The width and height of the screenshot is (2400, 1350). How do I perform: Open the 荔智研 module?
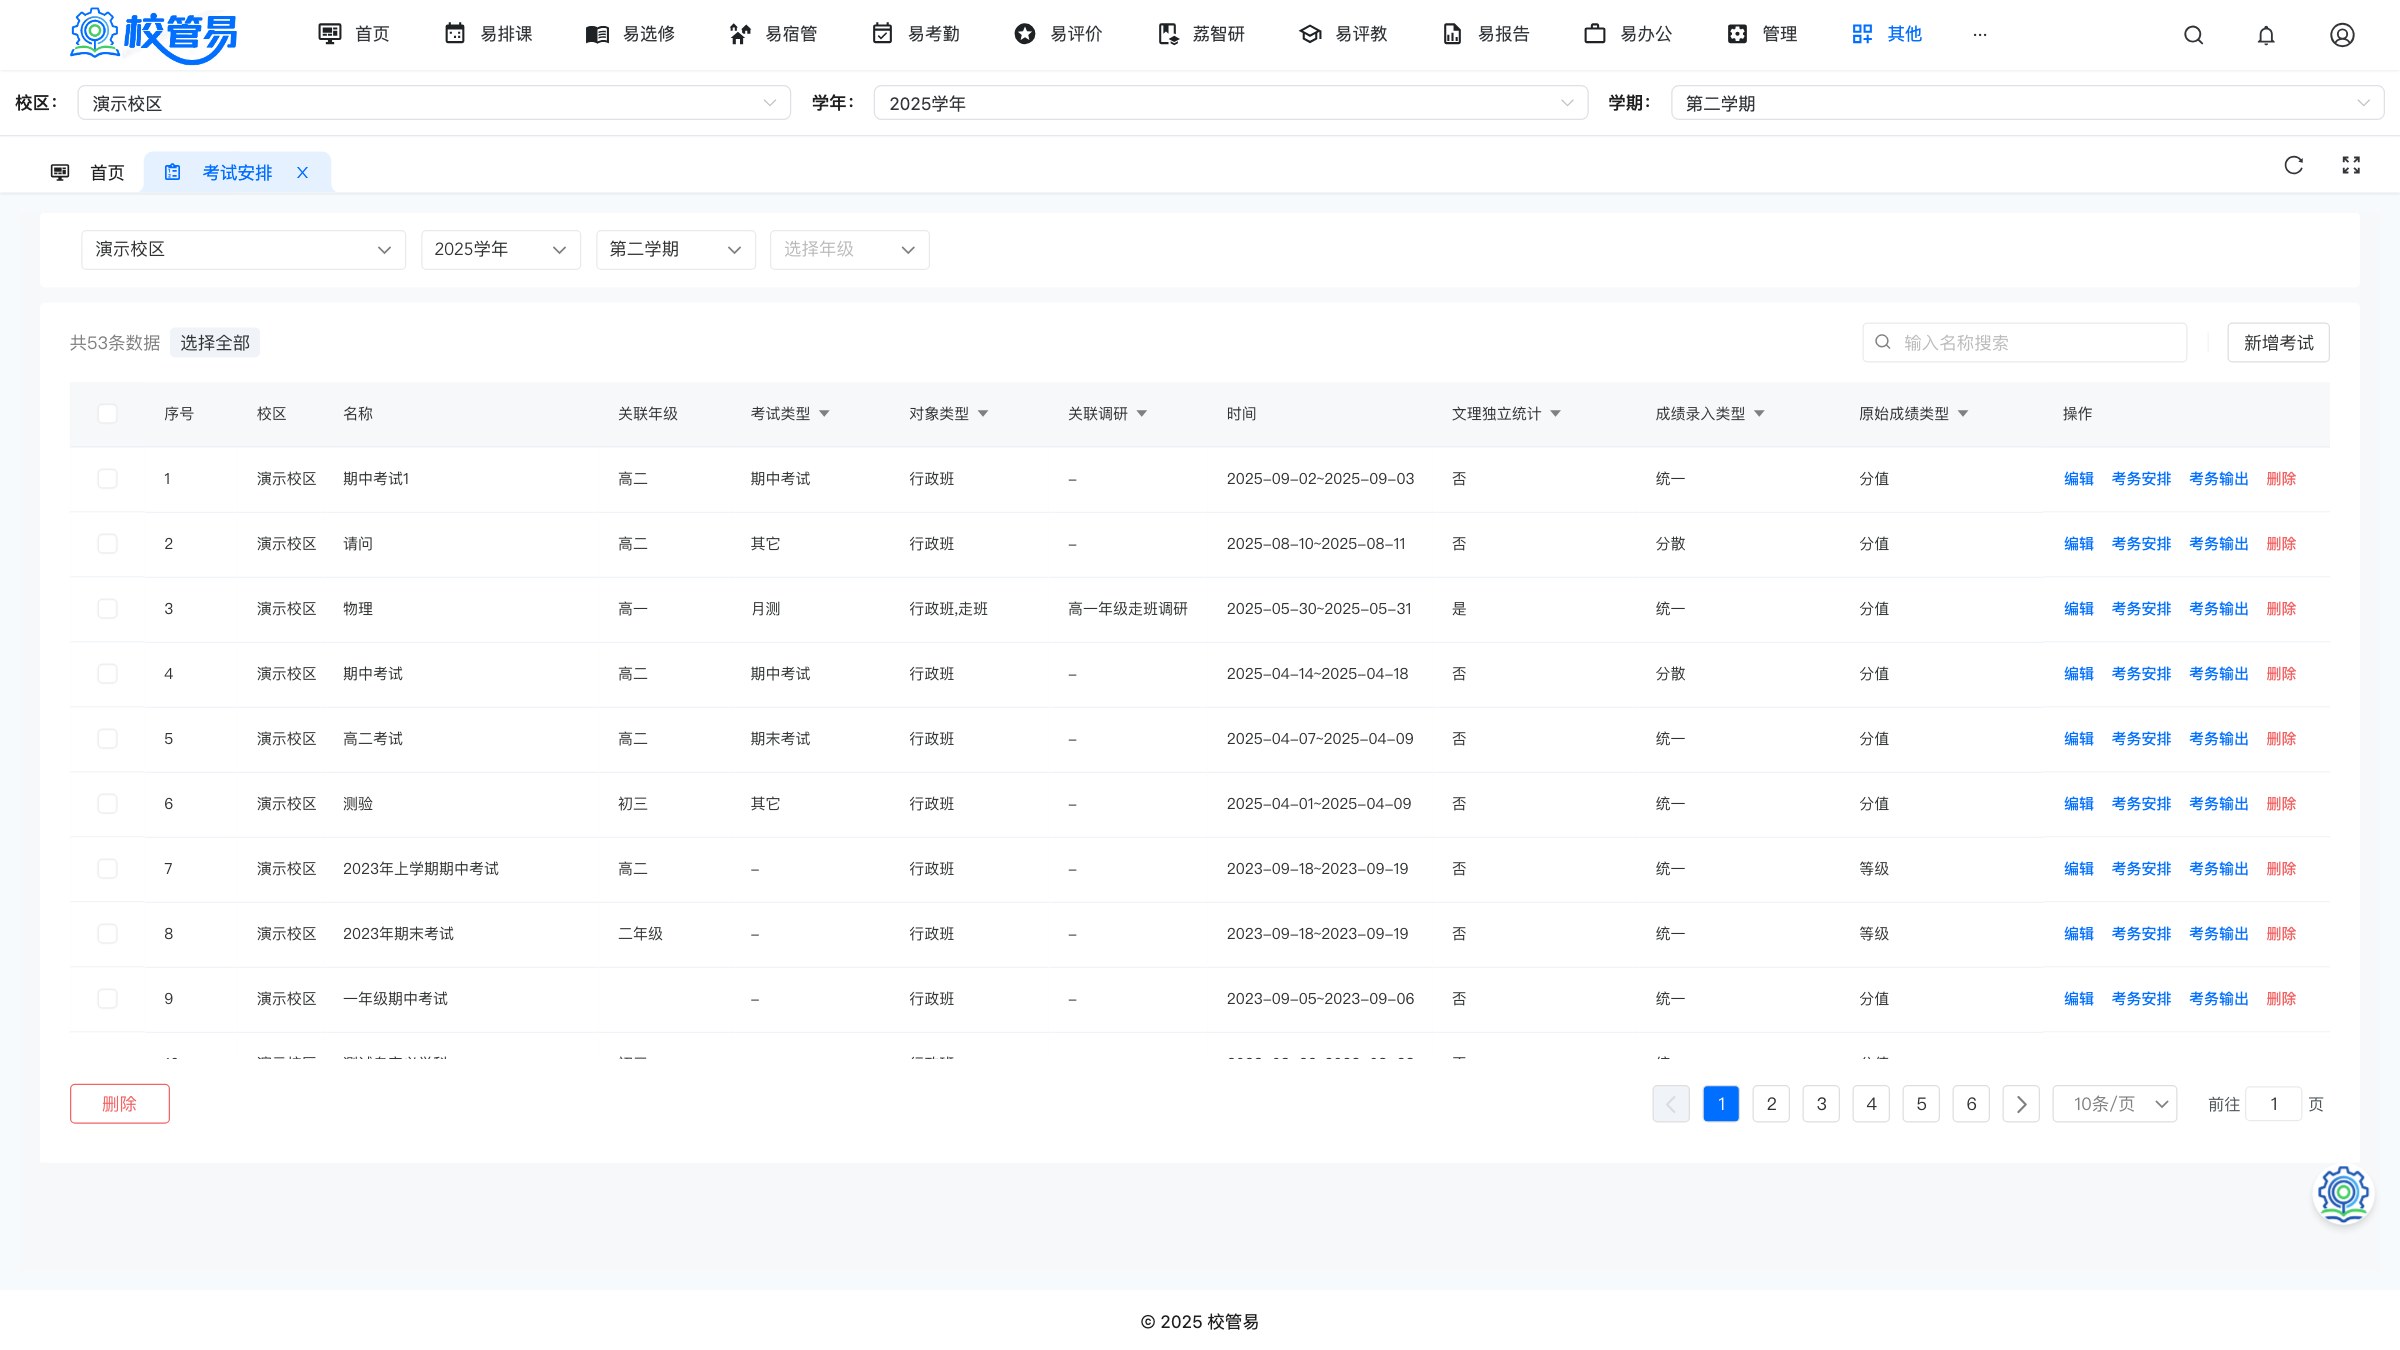(x=1200, y=34)
